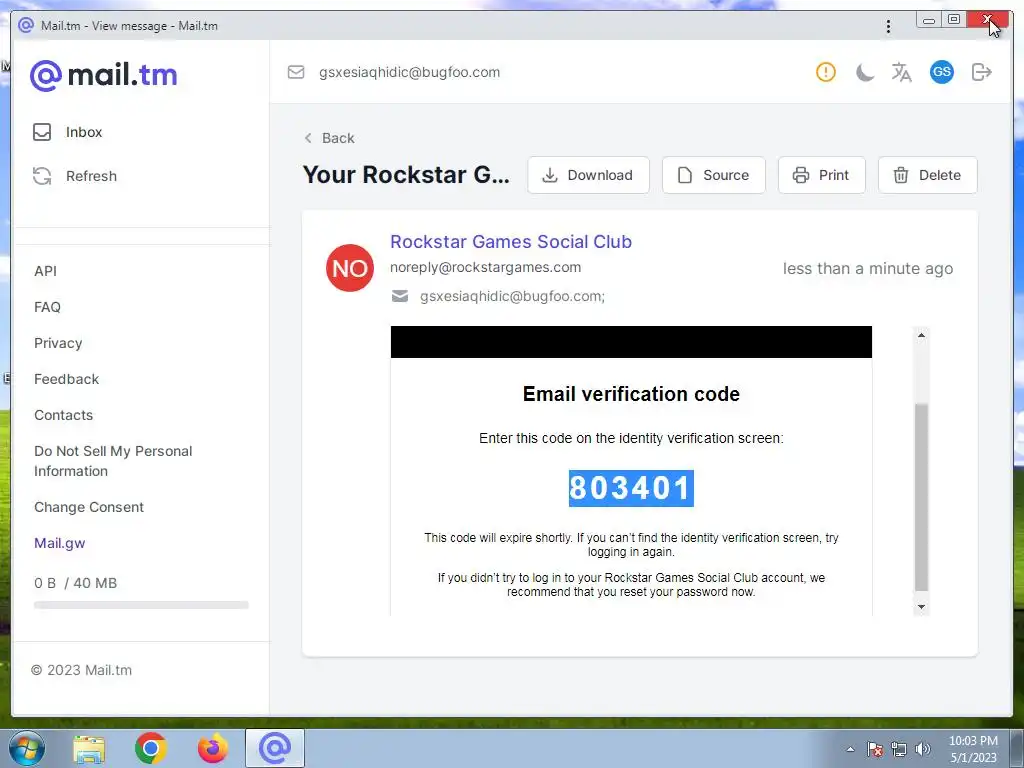The width and height of the screenshot is (1024, 768).
Task: Open the network tray icon
Action: [x=899, y=749]
